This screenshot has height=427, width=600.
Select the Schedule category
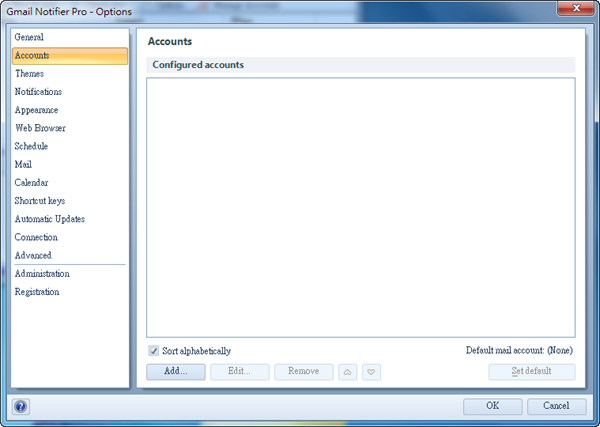[x=70, y=146]
